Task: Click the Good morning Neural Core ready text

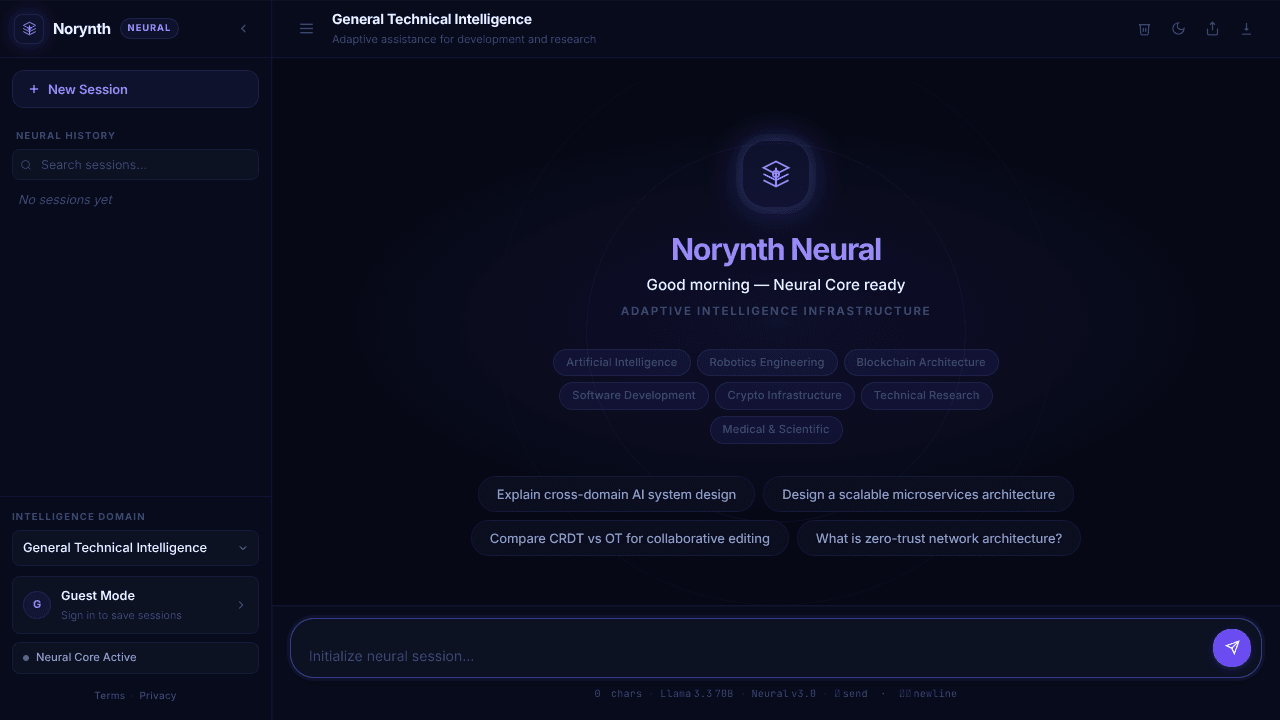Action: pyautogui.click(x=776, y=285)
